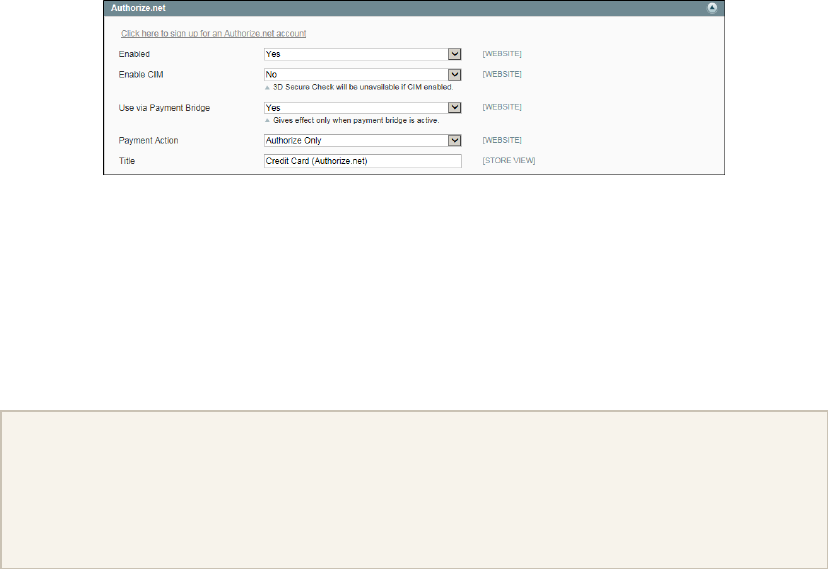828x569 pixels.
Task: Click the Use via Payment Bridge label
Action: tap(164, 108)
